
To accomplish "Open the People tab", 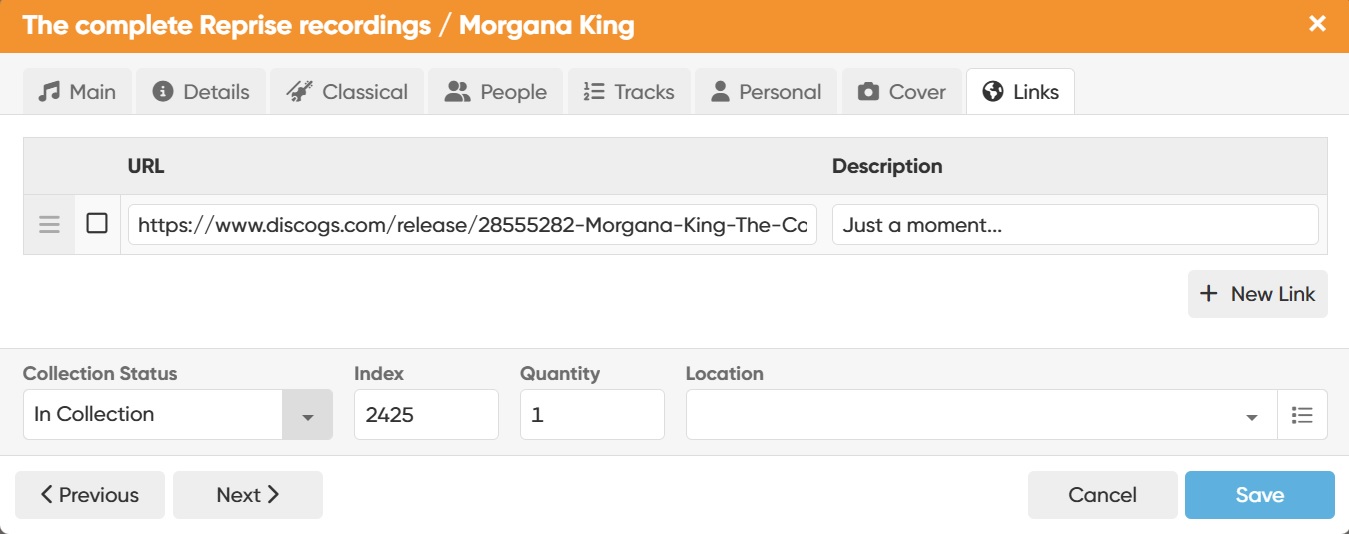I will click(x=496, y=92).
